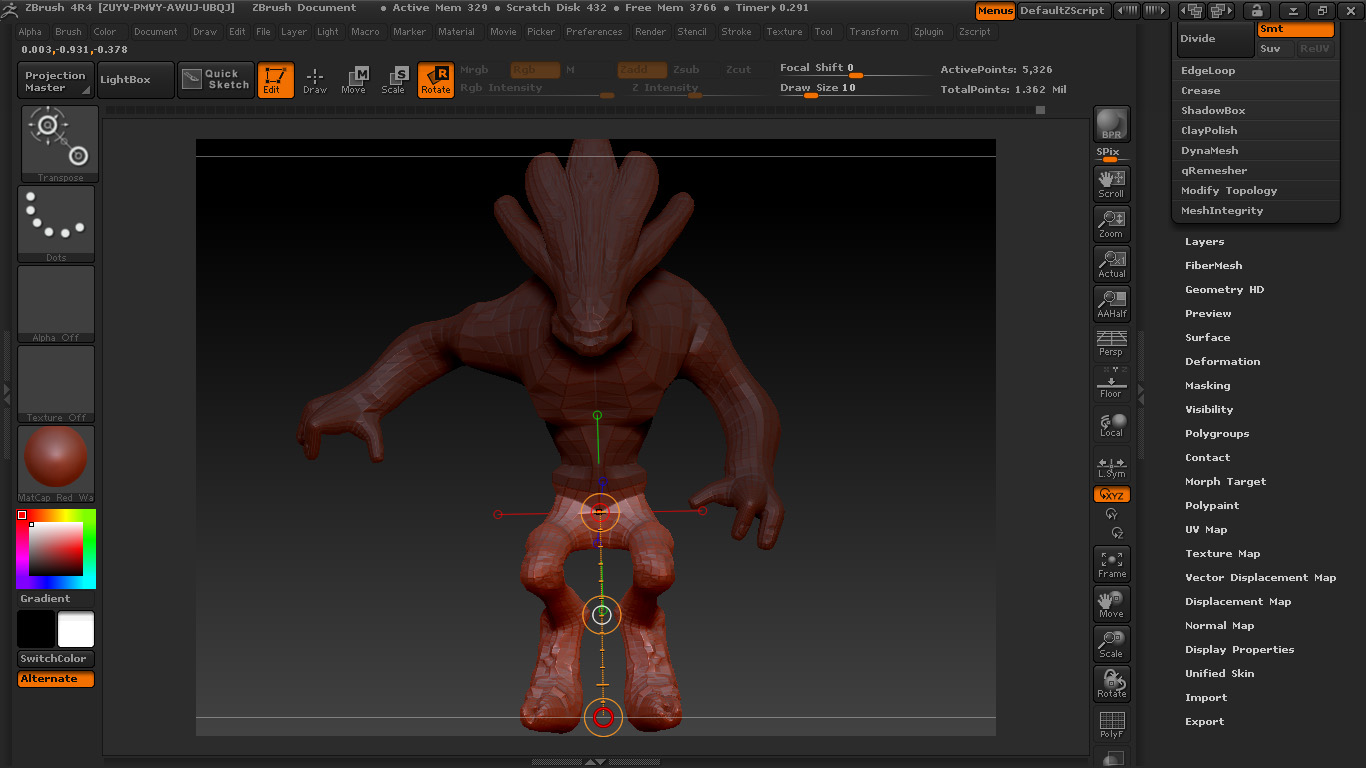Toggle the Floor grid
The image size is (1366, 768).
pyautogui.click(x=1111, y=384)
